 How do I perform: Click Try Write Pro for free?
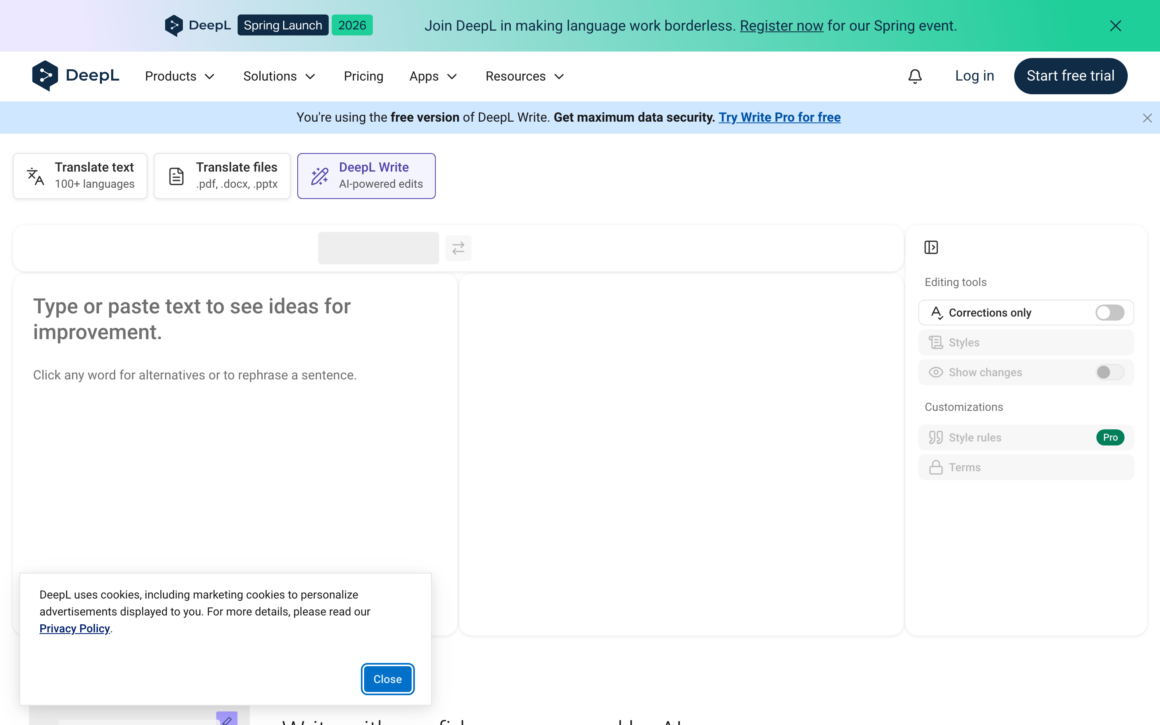779,118
